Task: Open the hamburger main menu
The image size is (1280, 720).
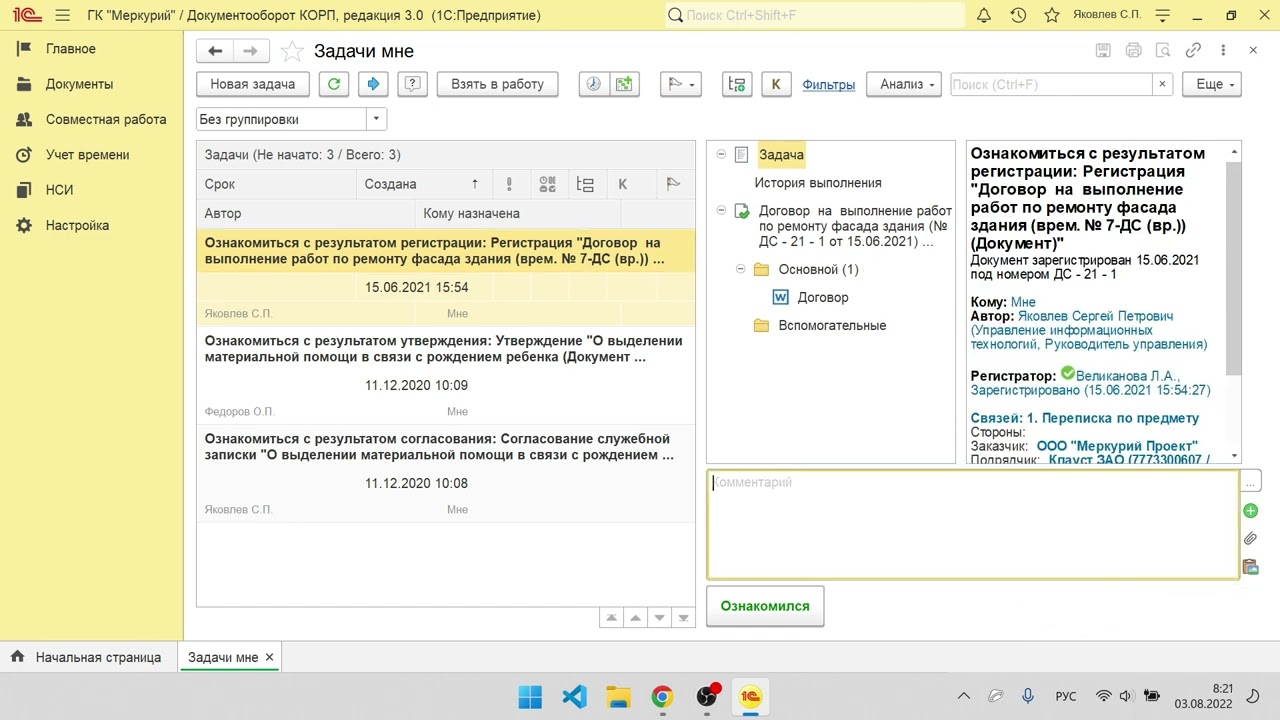Action: point(63,15)
